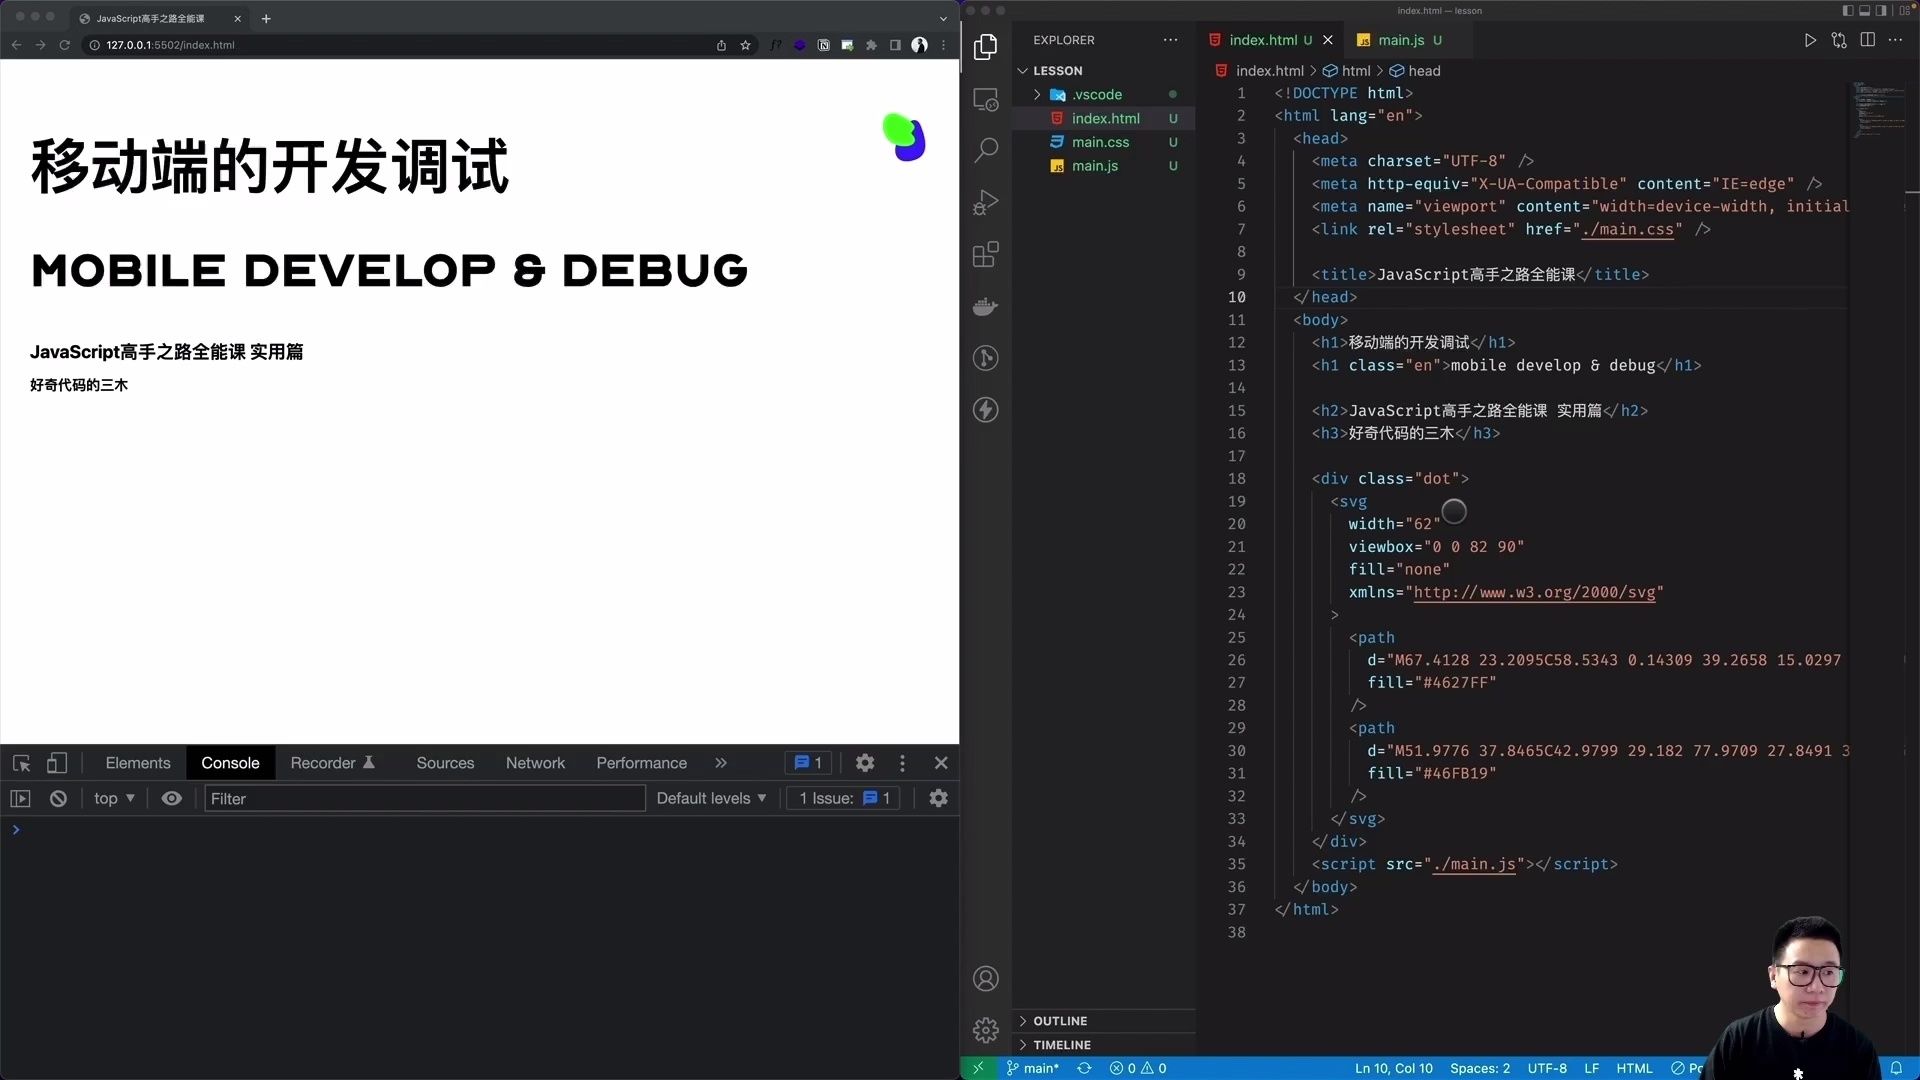Open the console context dropdown showing top
Image resolution: width=1920 pixels, height=1080 pixels.
113,798
